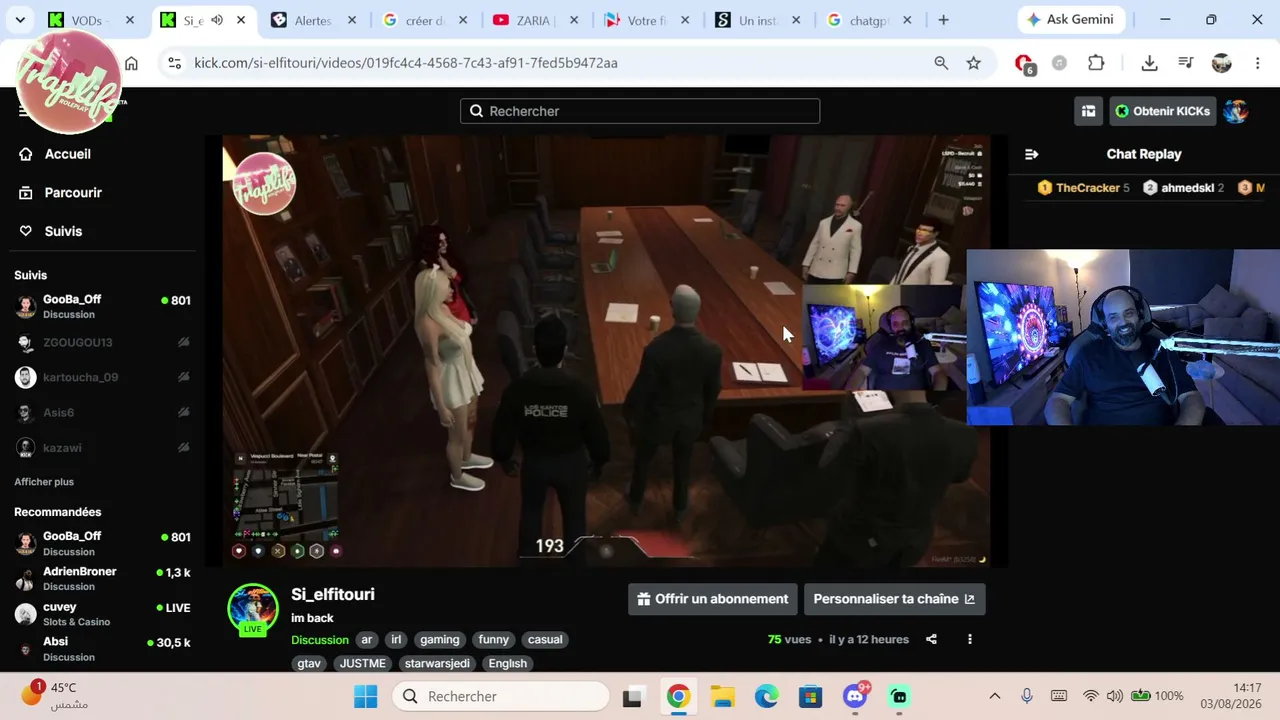Switch to the Un inst tab
Screen dimensions: 1280x720
click(756, 20)
